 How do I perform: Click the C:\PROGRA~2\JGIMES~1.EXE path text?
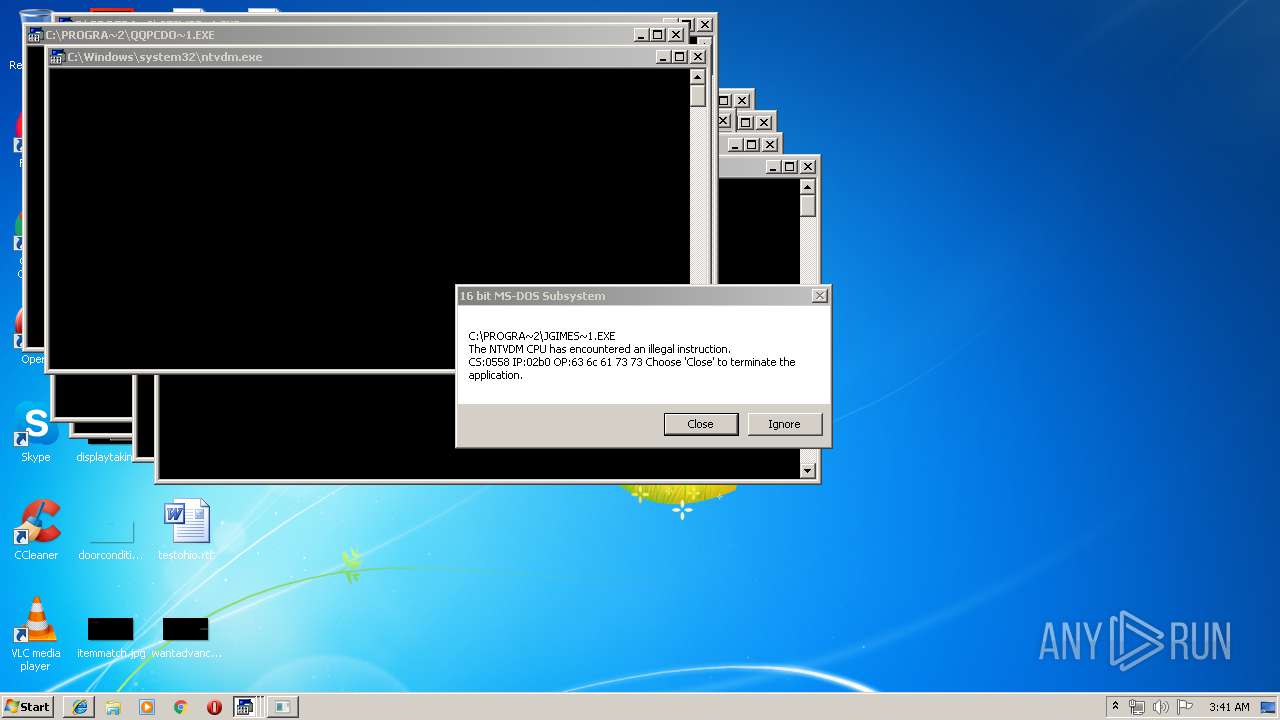(542, 336)
